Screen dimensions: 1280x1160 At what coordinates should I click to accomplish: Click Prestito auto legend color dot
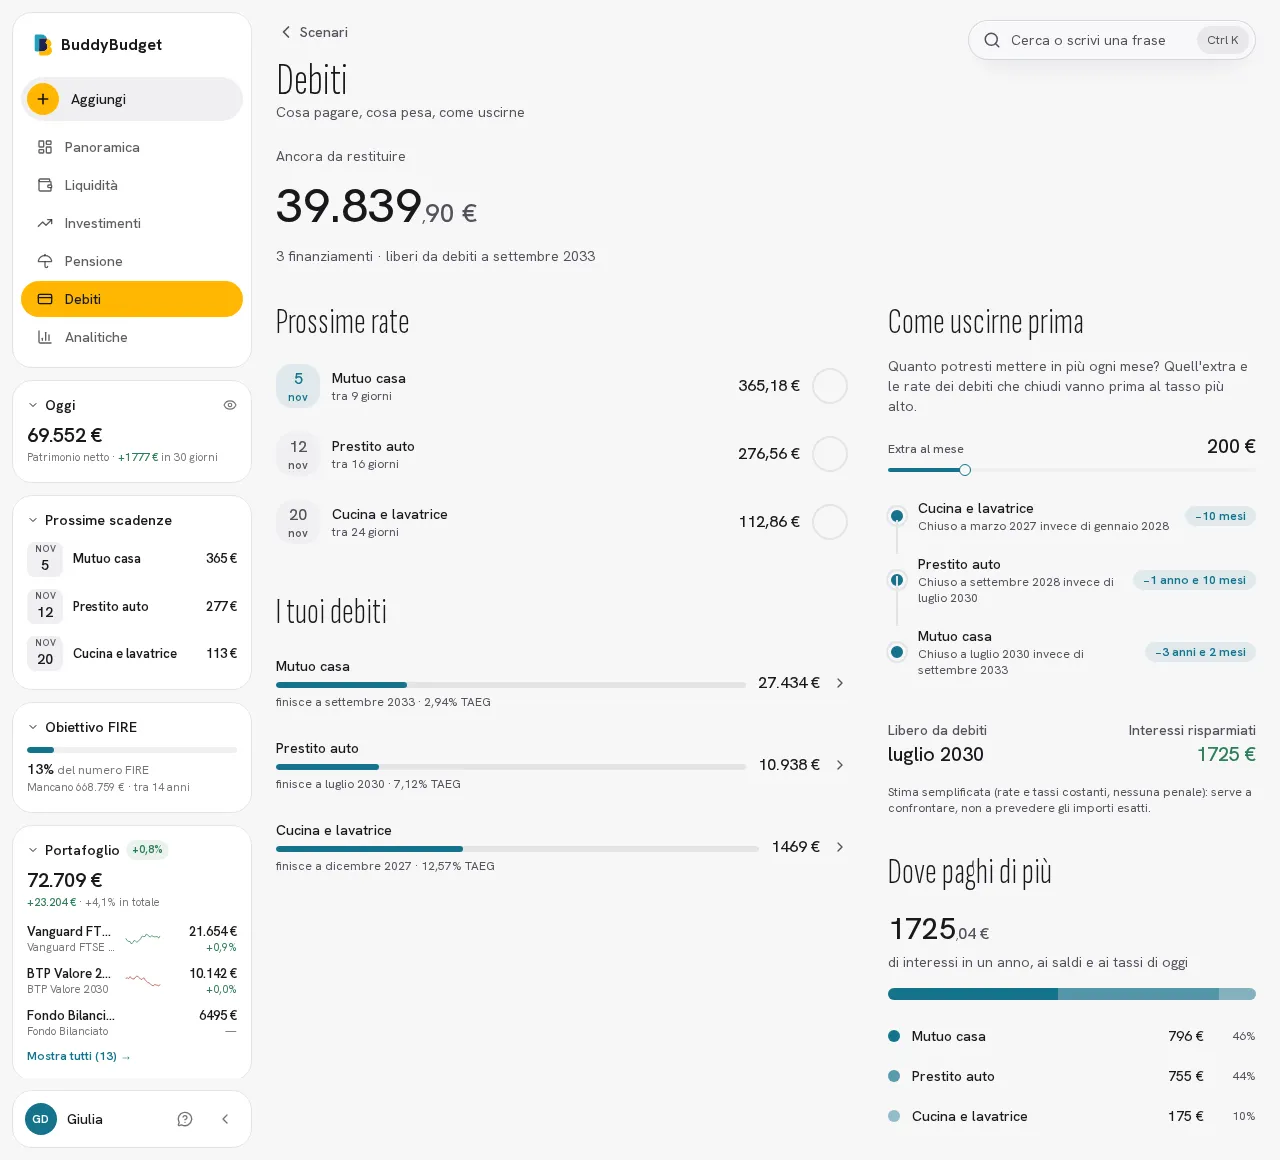[894, 1076]
